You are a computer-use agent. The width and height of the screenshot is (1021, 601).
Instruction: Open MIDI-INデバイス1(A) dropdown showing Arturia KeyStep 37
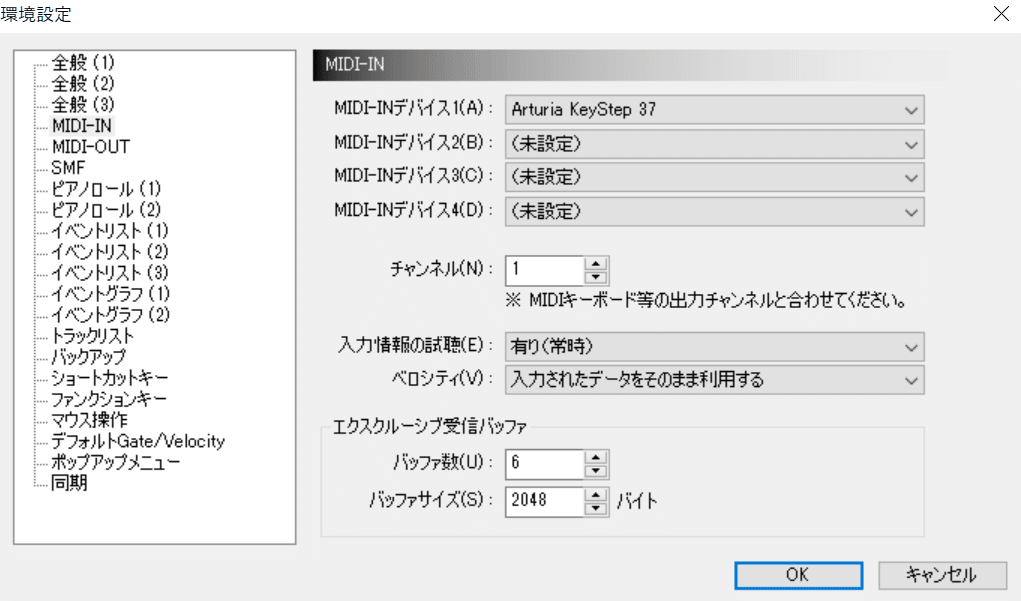pos(714,110)
